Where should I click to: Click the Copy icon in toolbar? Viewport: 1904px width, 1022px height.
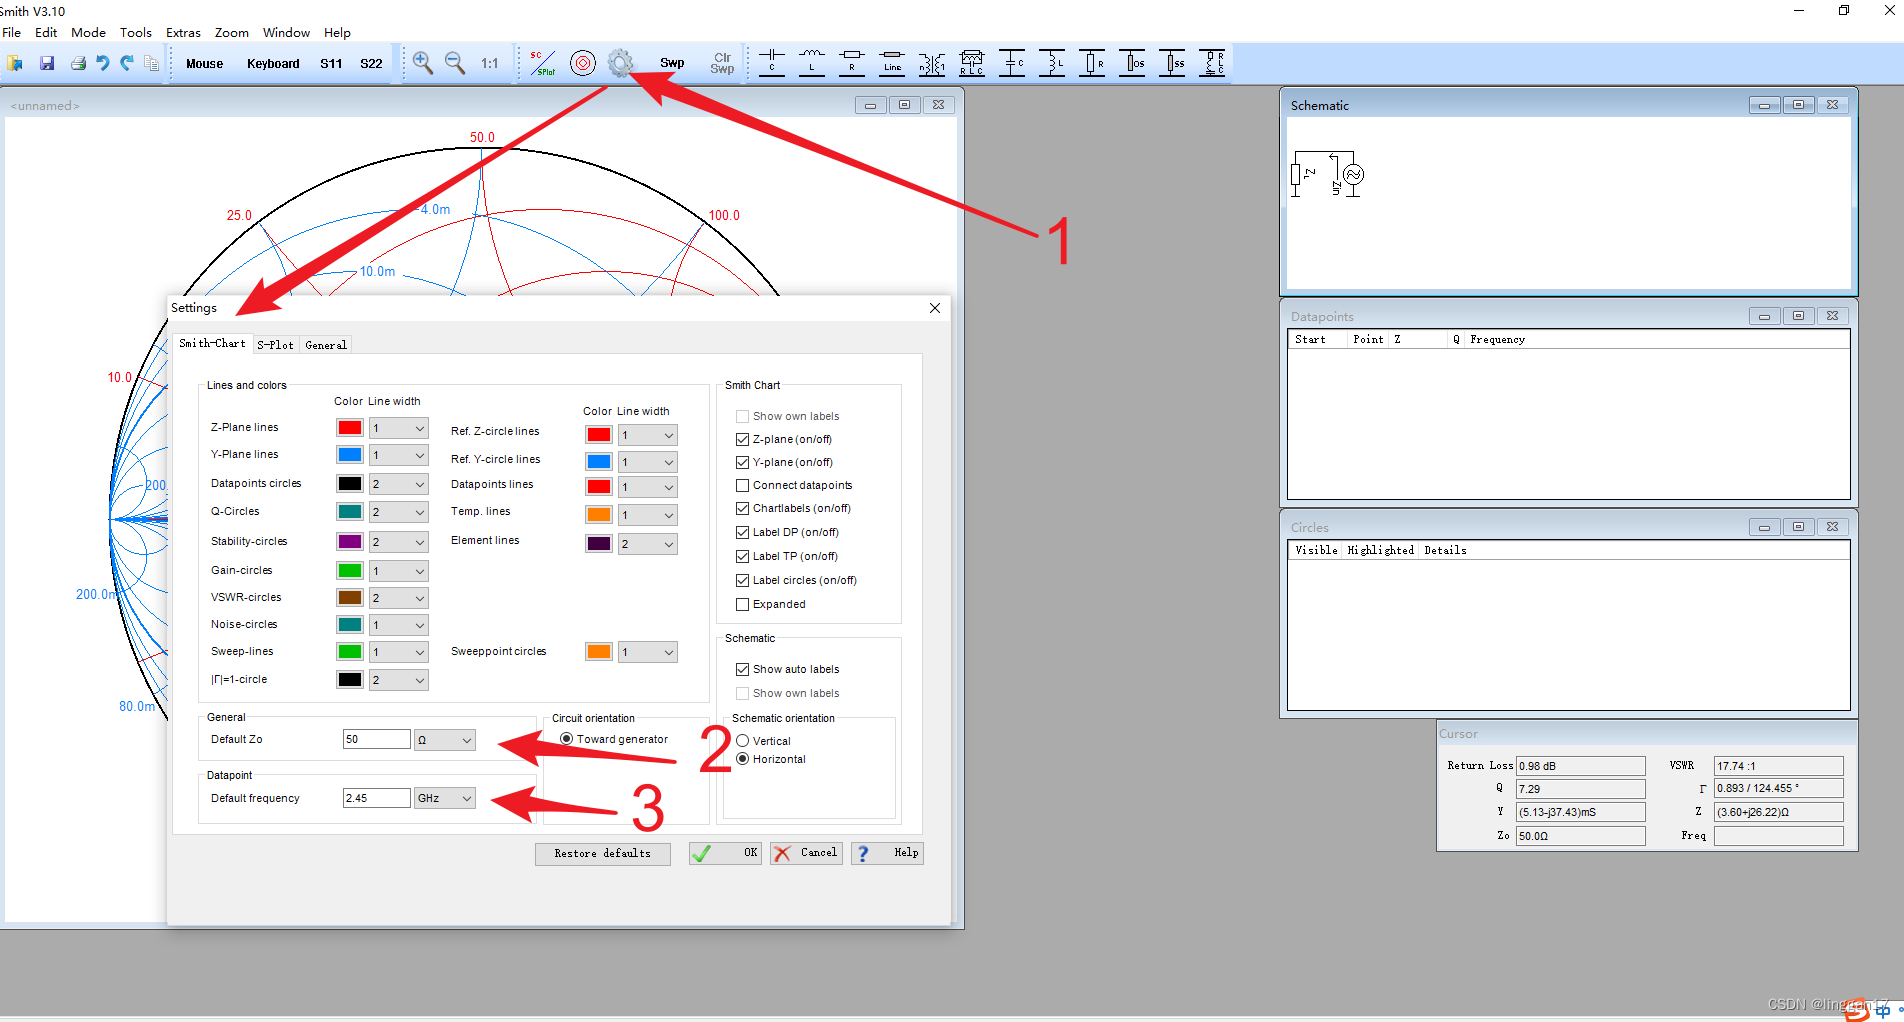[x=152, y=63]
